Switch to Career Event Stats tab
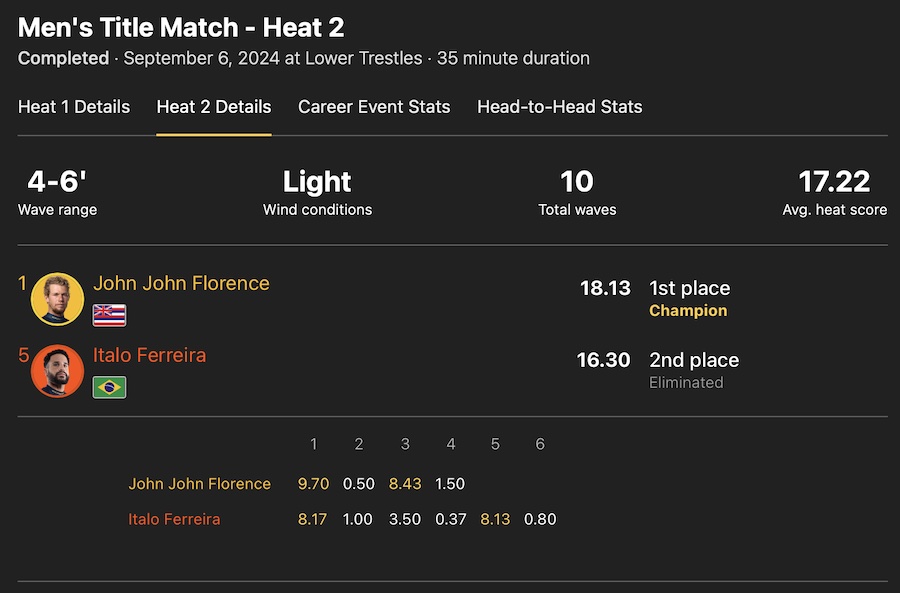Screen dimensions: 900x593 point(374,107)
